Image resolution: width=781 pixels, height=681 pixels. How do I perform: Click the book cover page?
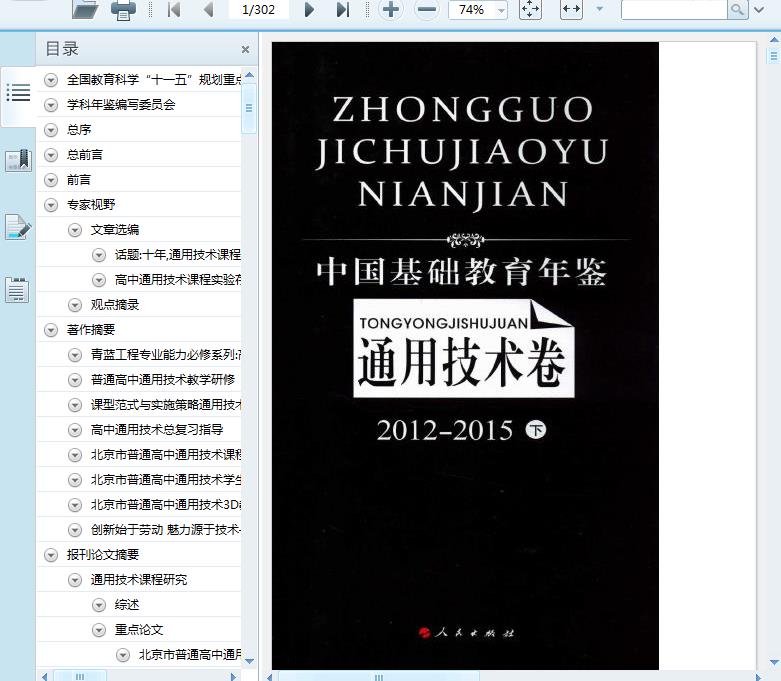pos(465,356)
